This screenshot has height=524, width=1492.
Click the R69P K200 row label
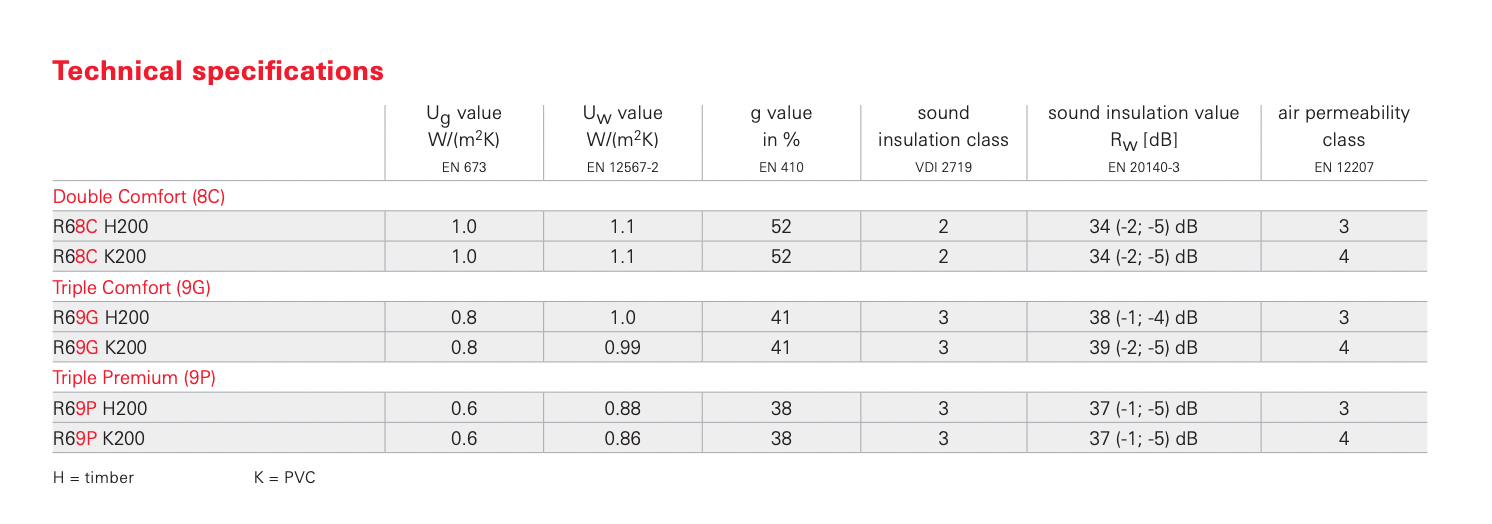pos(101,437)
